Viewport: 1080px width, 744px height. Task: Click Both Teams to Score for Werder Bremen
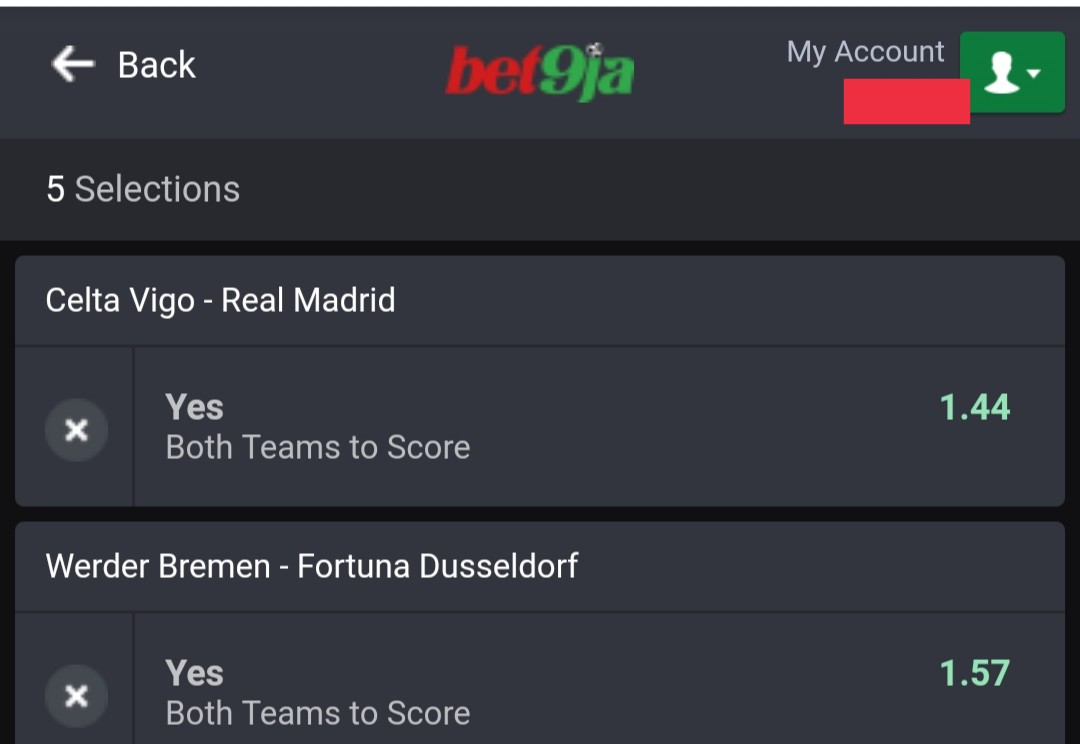tap(318, 714)
